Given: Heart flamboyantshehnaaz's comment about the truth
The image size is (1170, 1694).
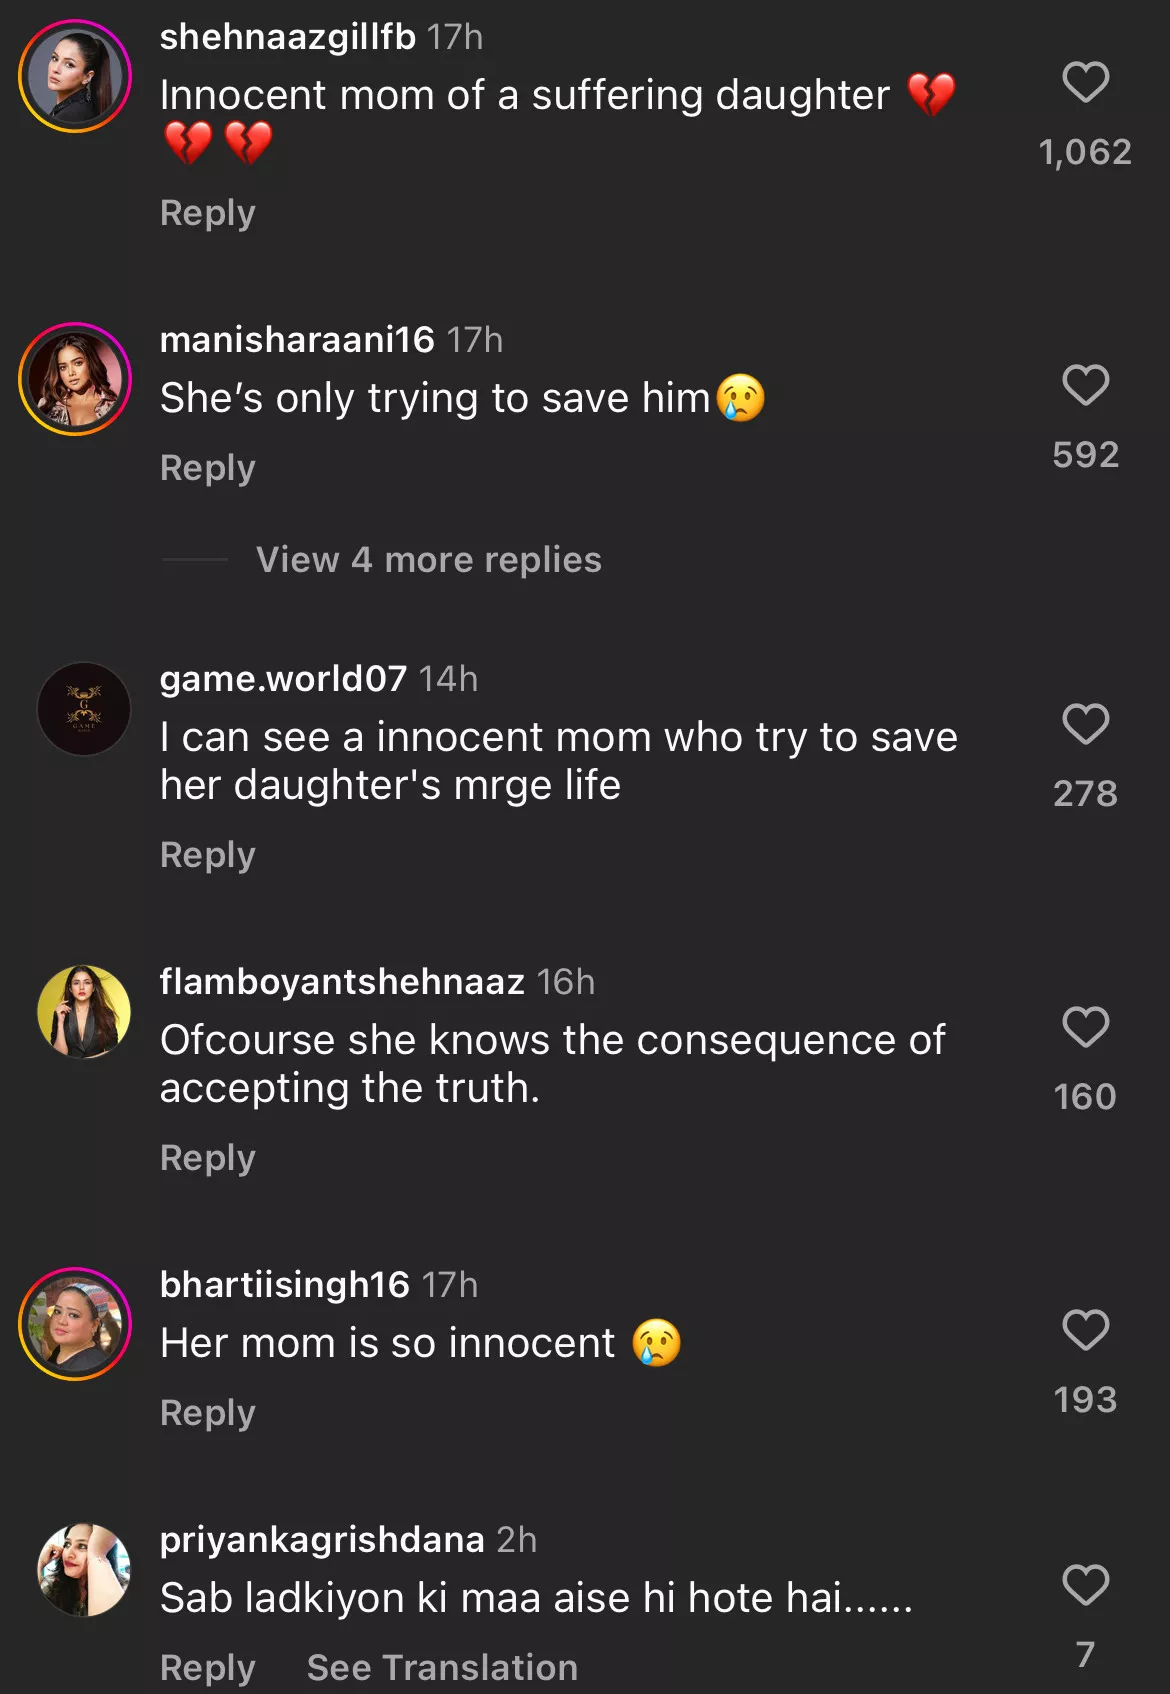Looking at the screenshot, I should coord(1085,1027).
